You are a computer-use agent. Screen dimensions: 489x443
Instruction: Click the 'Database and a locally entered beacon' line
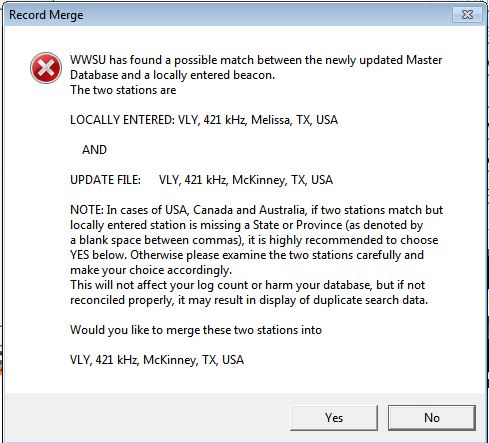pyautogui.click(x=172, y=75)
